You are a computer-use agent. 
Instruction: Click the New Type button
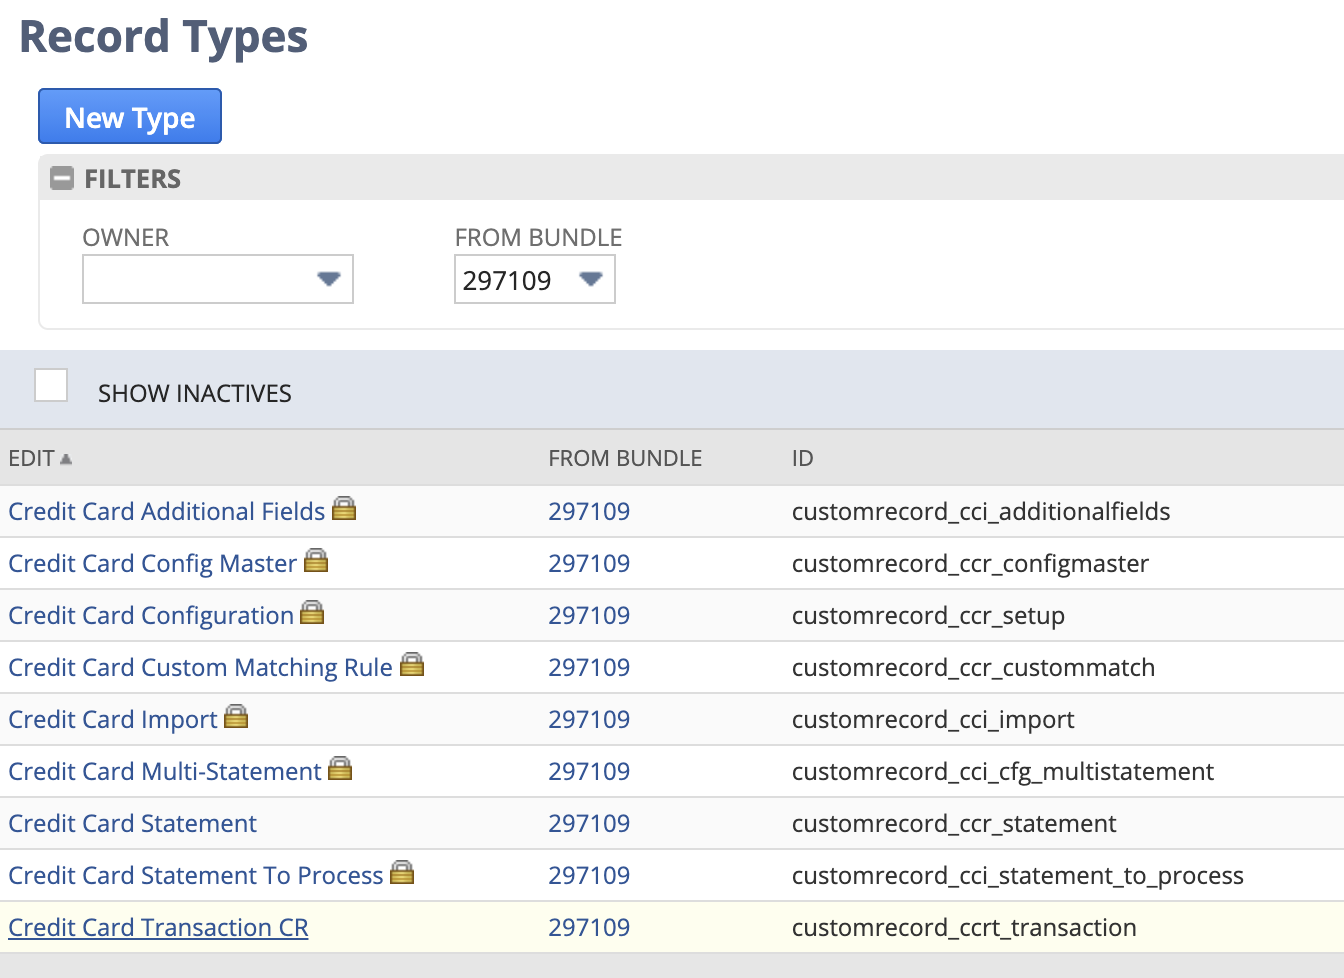click(130, 116)
